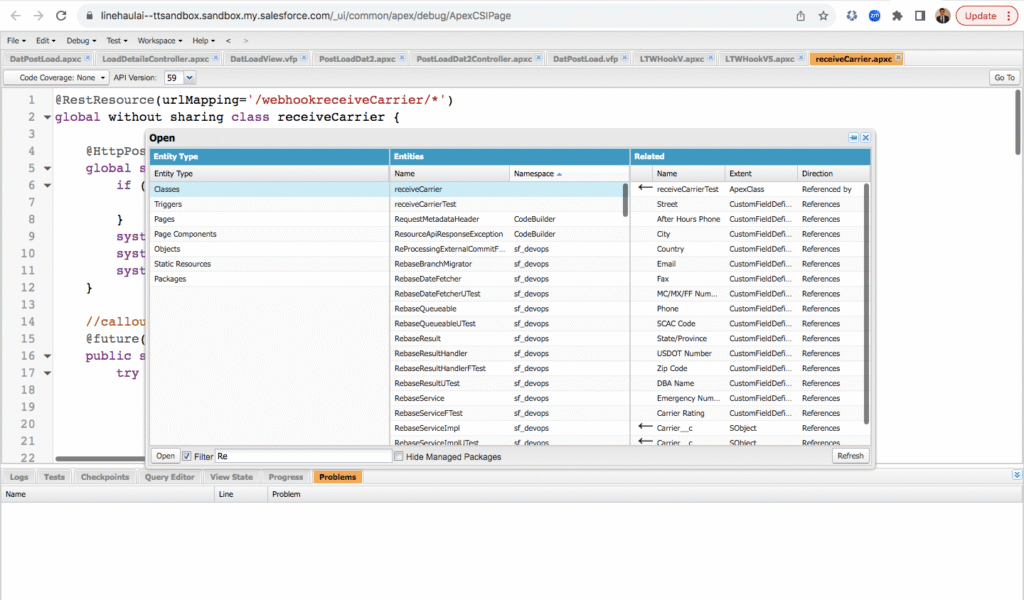Open the Edit menu
The image size is (1024, 600).
[x=45, y=40]
